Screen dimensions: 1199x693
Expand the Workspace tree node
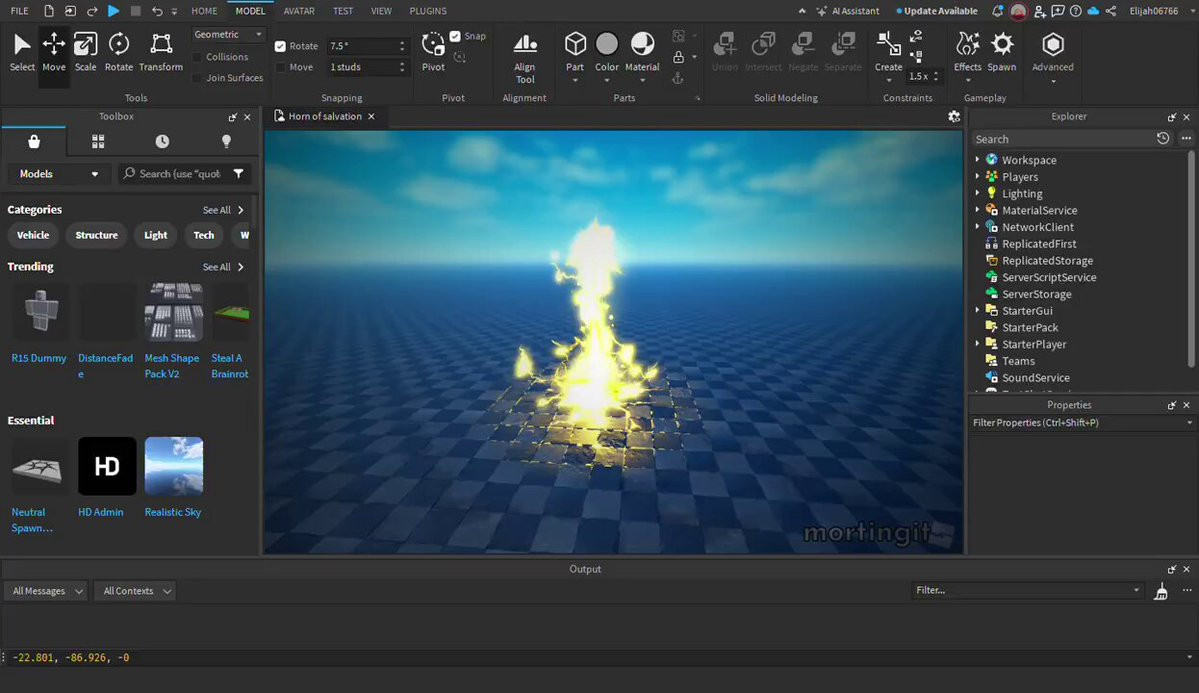point(977,160)
